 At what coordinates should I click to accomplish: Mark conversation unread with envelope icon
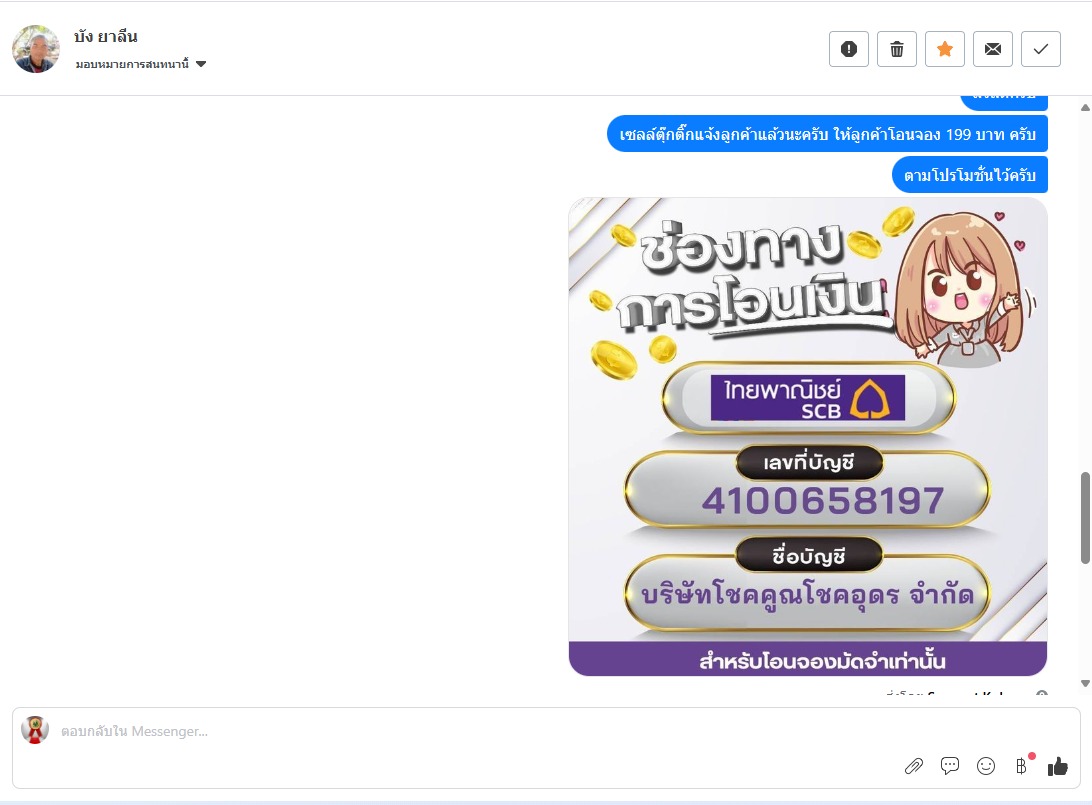click(x=992, y=49)
